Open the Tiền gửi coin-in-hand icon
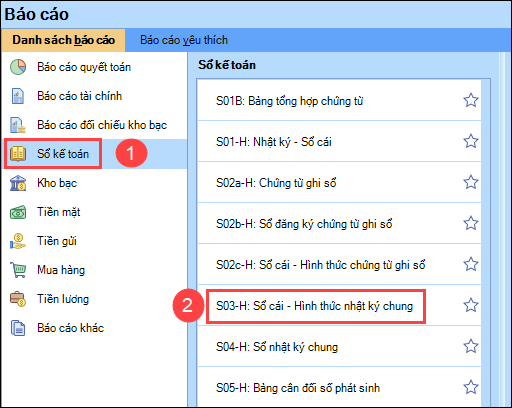Viewport: 512px width, 408px height. (18, 241)
